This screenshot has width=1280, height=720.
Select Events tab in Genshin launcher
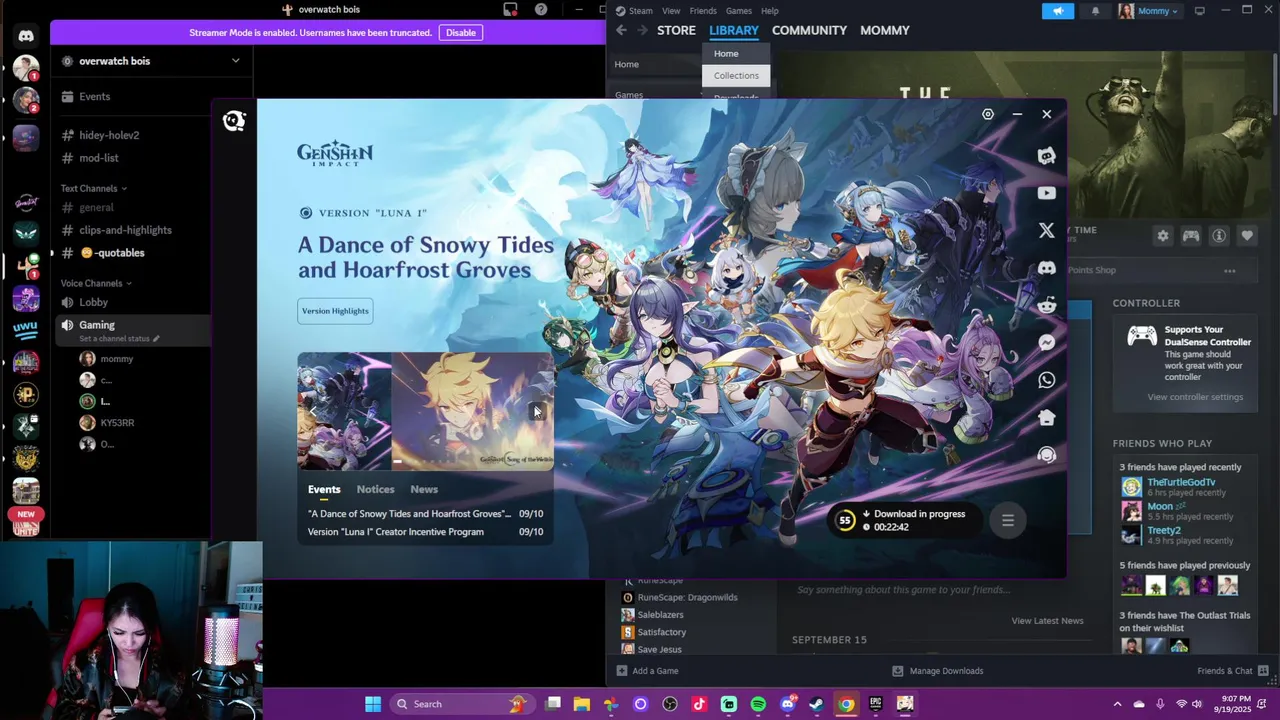pyautogui.click(x=324, y=489)
